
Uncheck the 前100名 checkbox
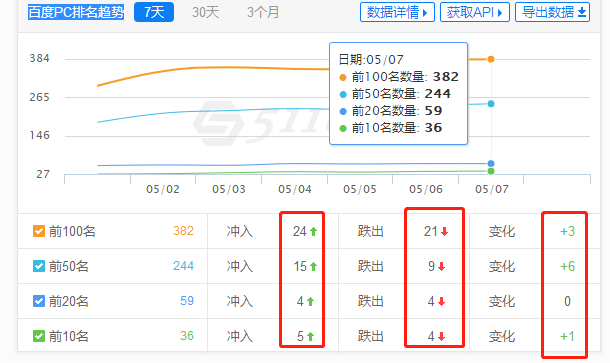click(x=39, y=231)
